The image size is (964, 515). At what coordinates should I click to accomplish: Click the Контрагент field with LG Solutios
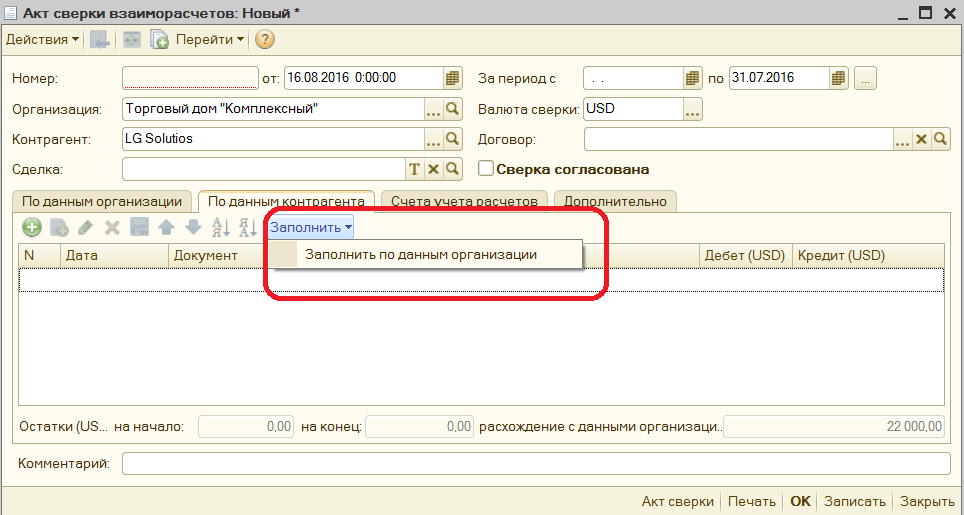coord(273,139)
